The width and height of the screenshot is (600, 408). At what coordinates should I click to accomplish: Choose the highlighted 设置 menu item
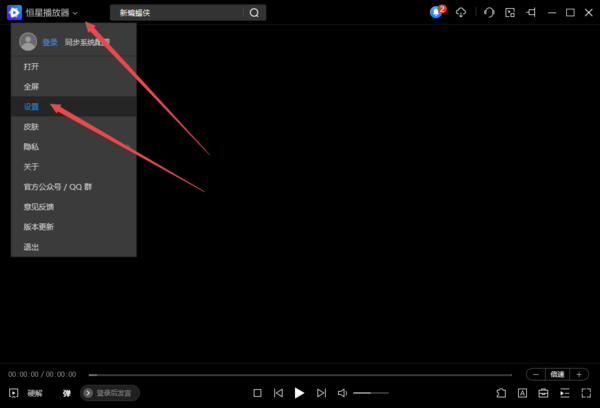click(x=73, y=106)
